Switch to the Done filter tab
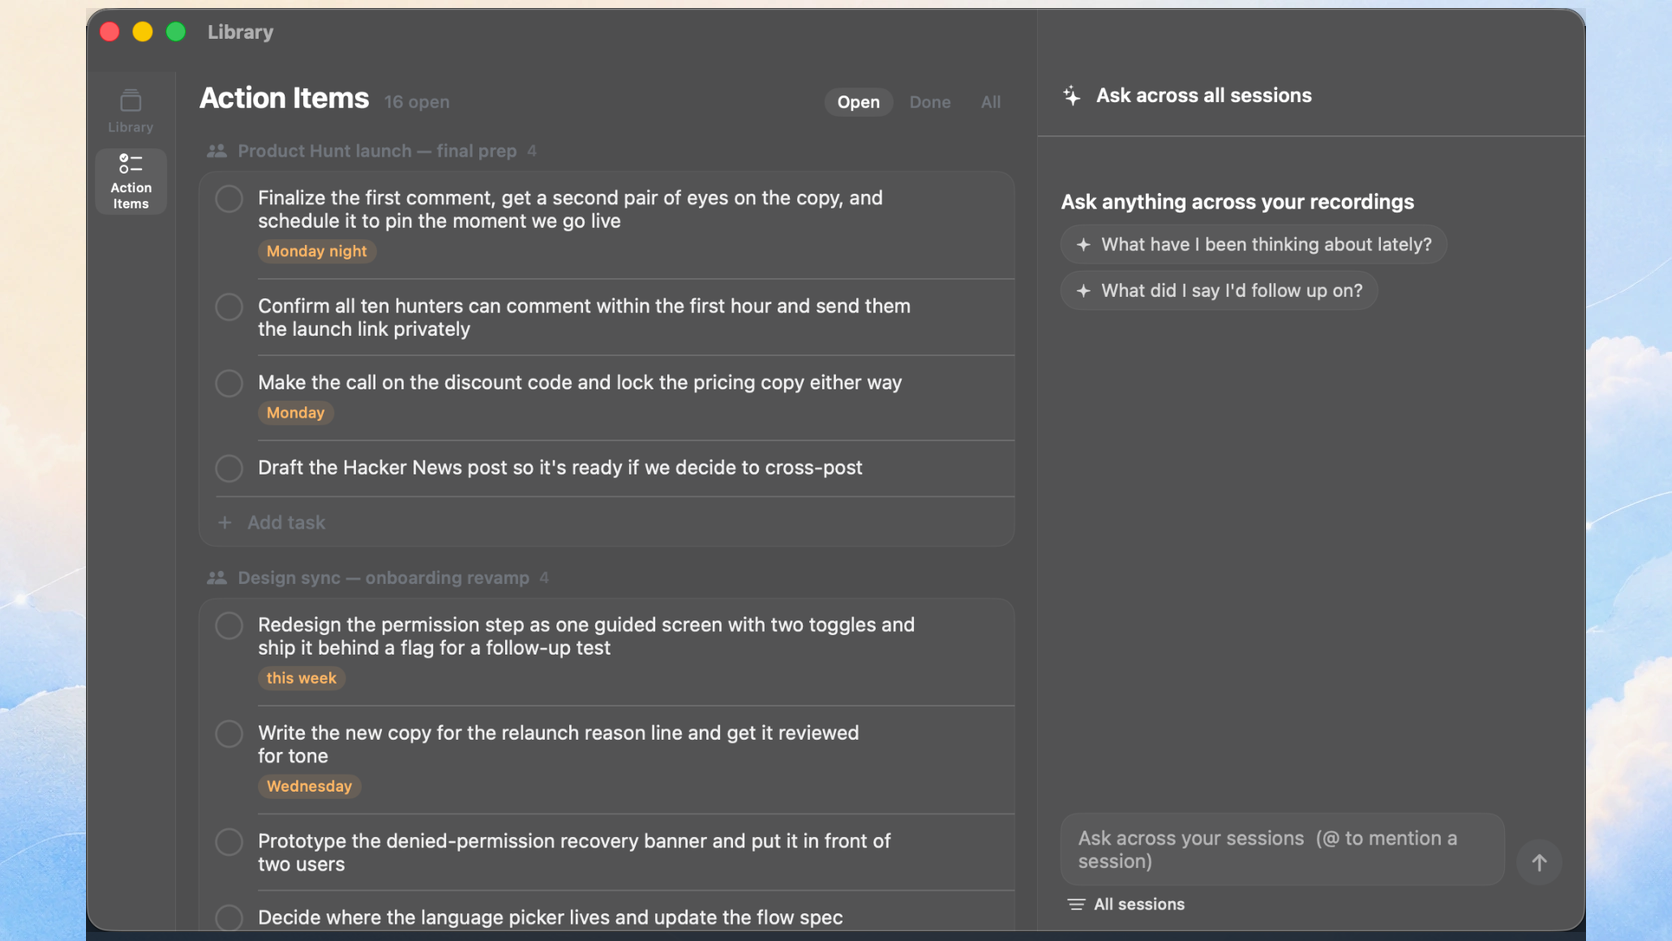1672x941 pixels. coord(930,102)
